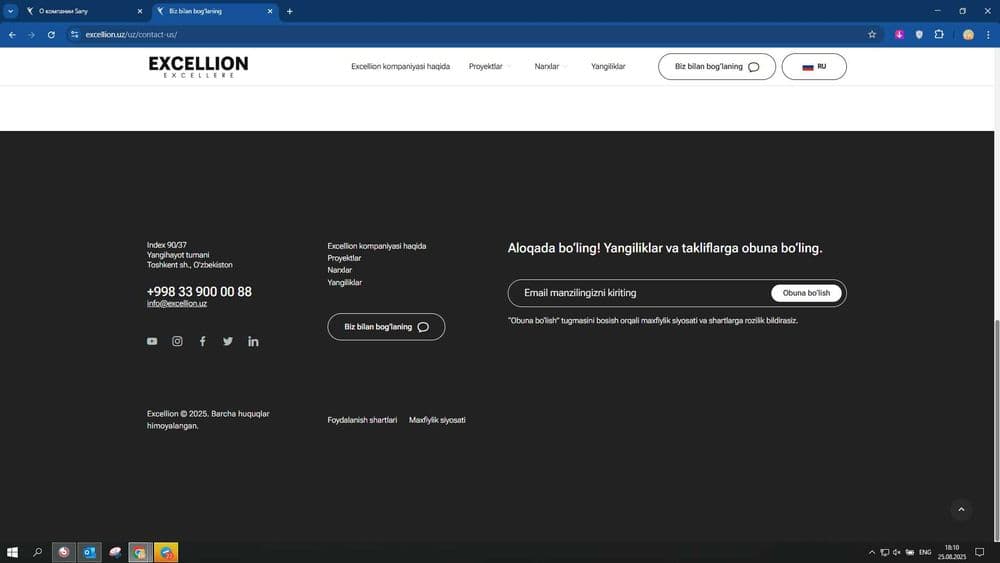Open the Chrome three-dot menu
Viewport: 1000px width, 563px height.
[988, 34]
